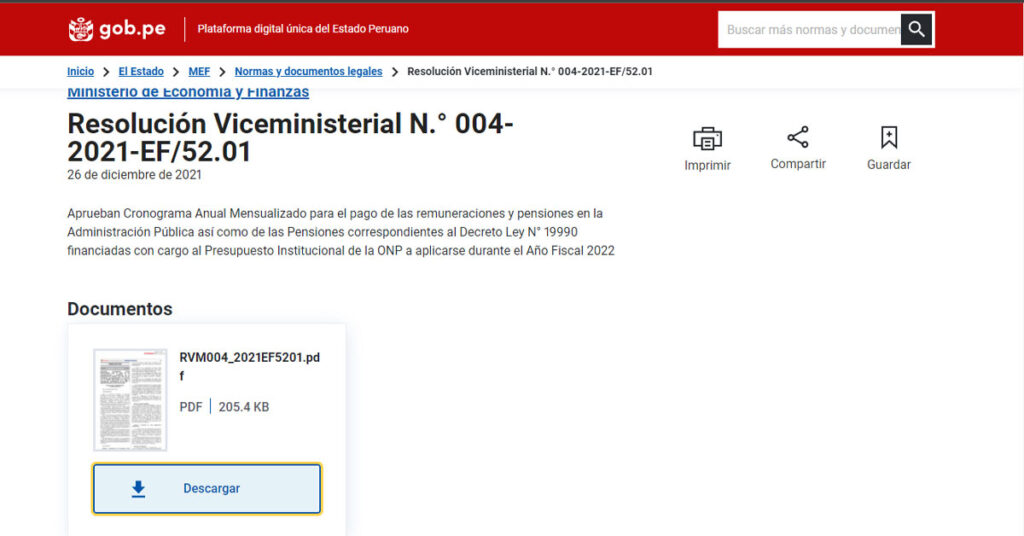Viewport: 1024px width, 536px height.
Task: Click the RVM004_2021EF5201.pdf file name
Action: [249, 366]
